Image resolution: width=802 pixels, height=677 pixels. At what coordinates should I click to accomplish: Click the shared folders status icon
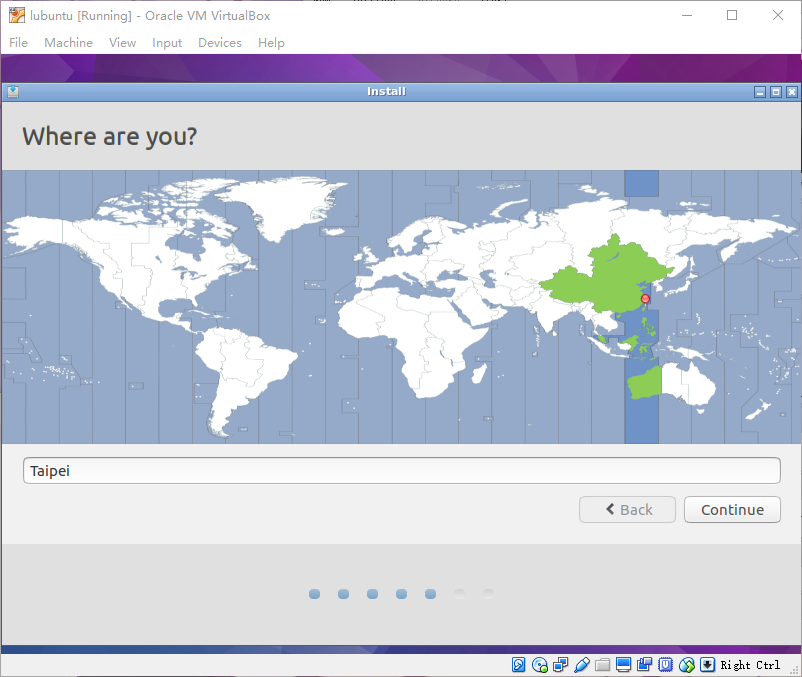602,665
